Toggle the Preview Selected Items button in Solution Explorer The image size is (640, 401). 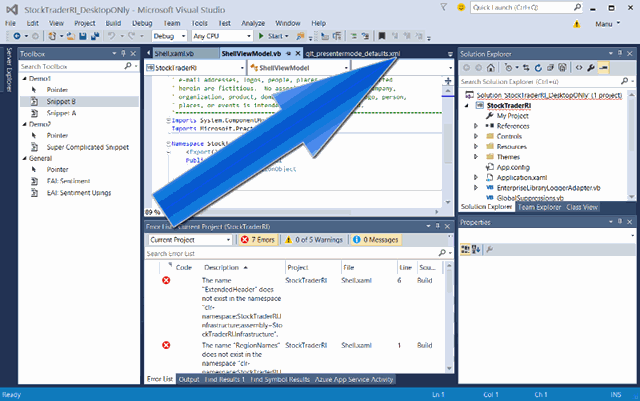pyautogui.click(x=603, y=68)
